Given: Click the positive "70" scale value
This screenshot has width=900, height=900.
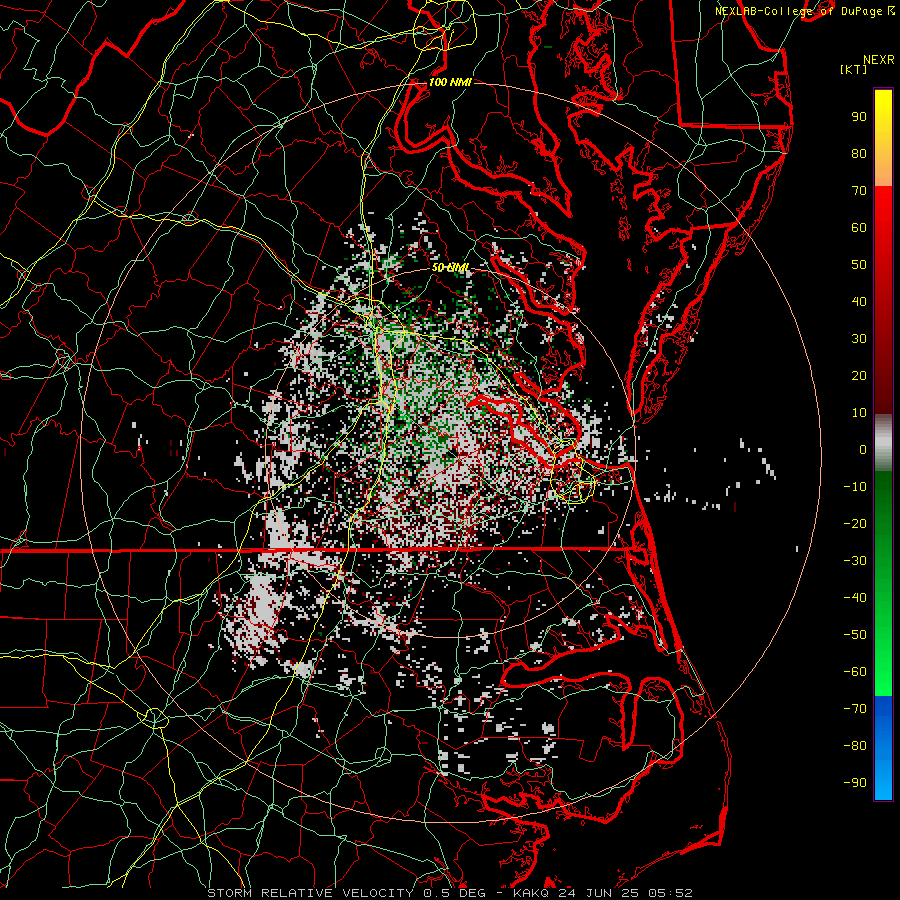Looking at the screenshot, I should 859,191.
